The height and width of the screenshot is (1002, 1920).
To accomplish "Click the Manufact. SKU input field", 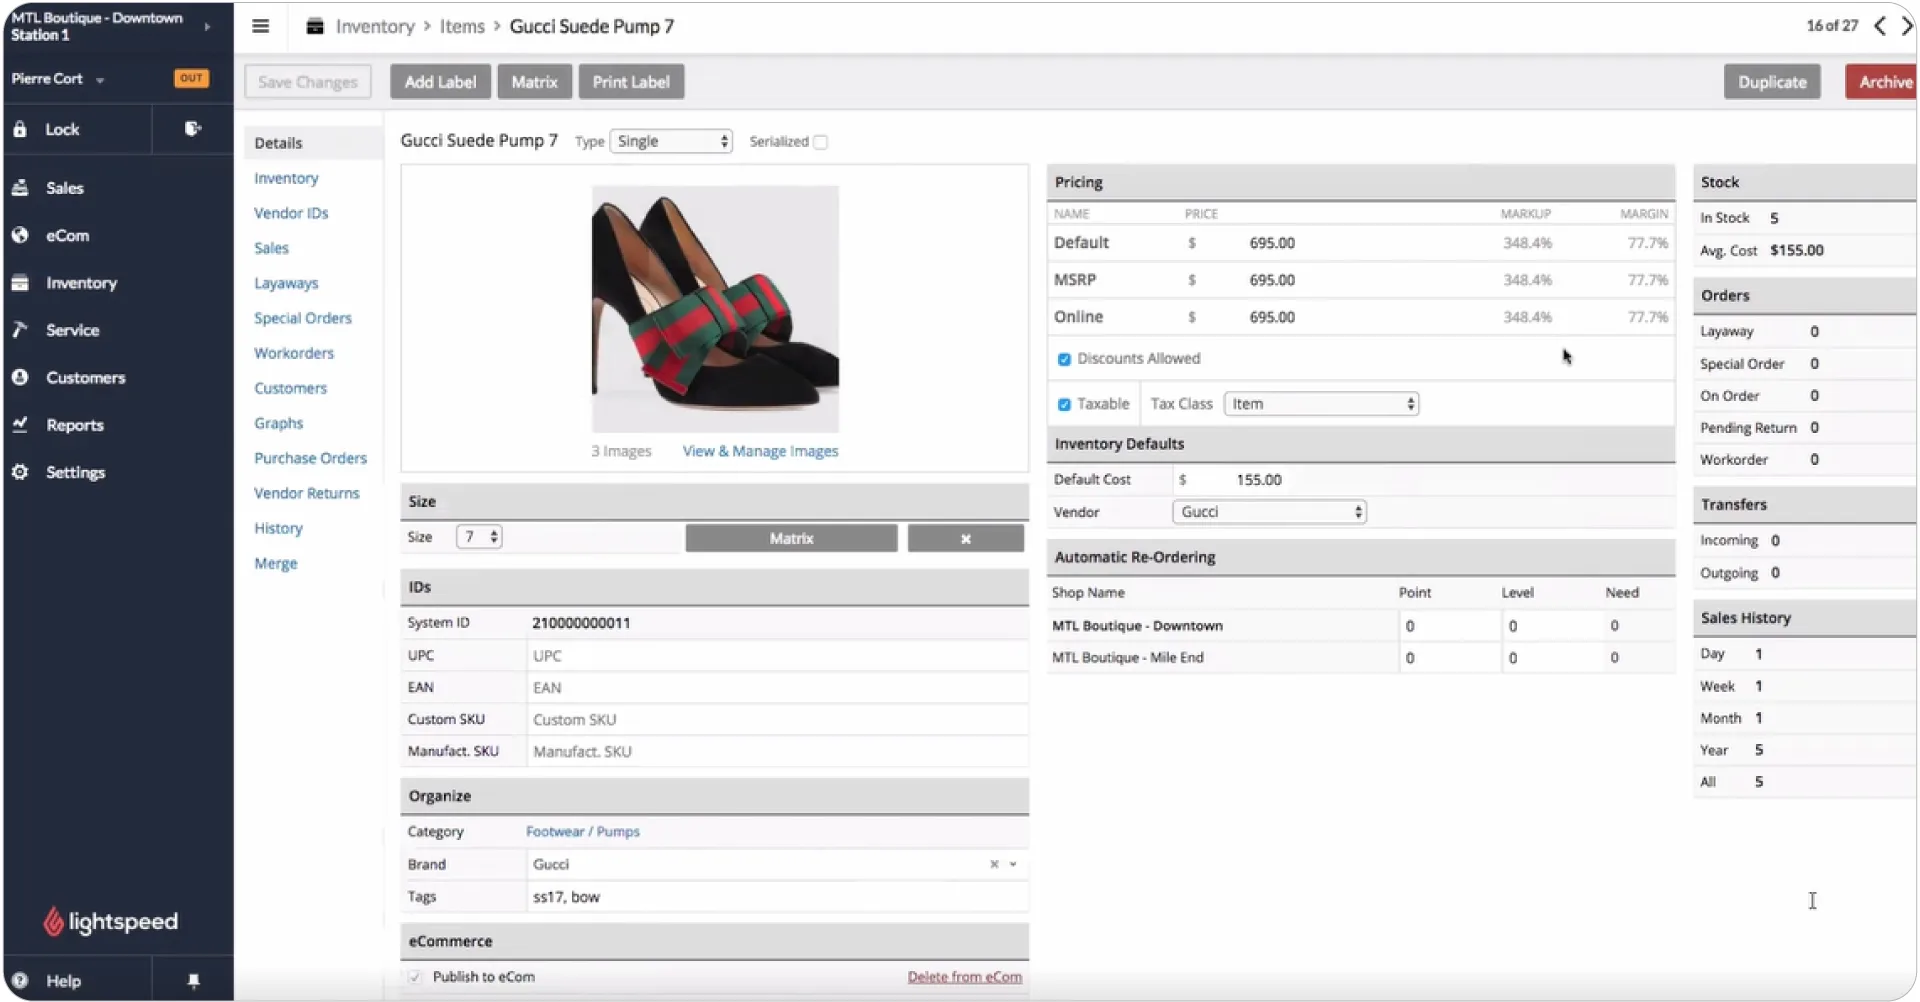I will pyautogui.click(x=777, y=752).
